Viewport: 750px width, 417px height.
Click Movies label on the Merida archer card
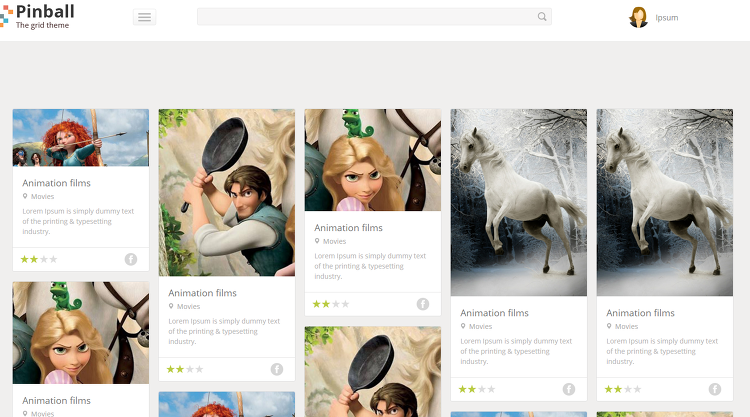point(43,197)
